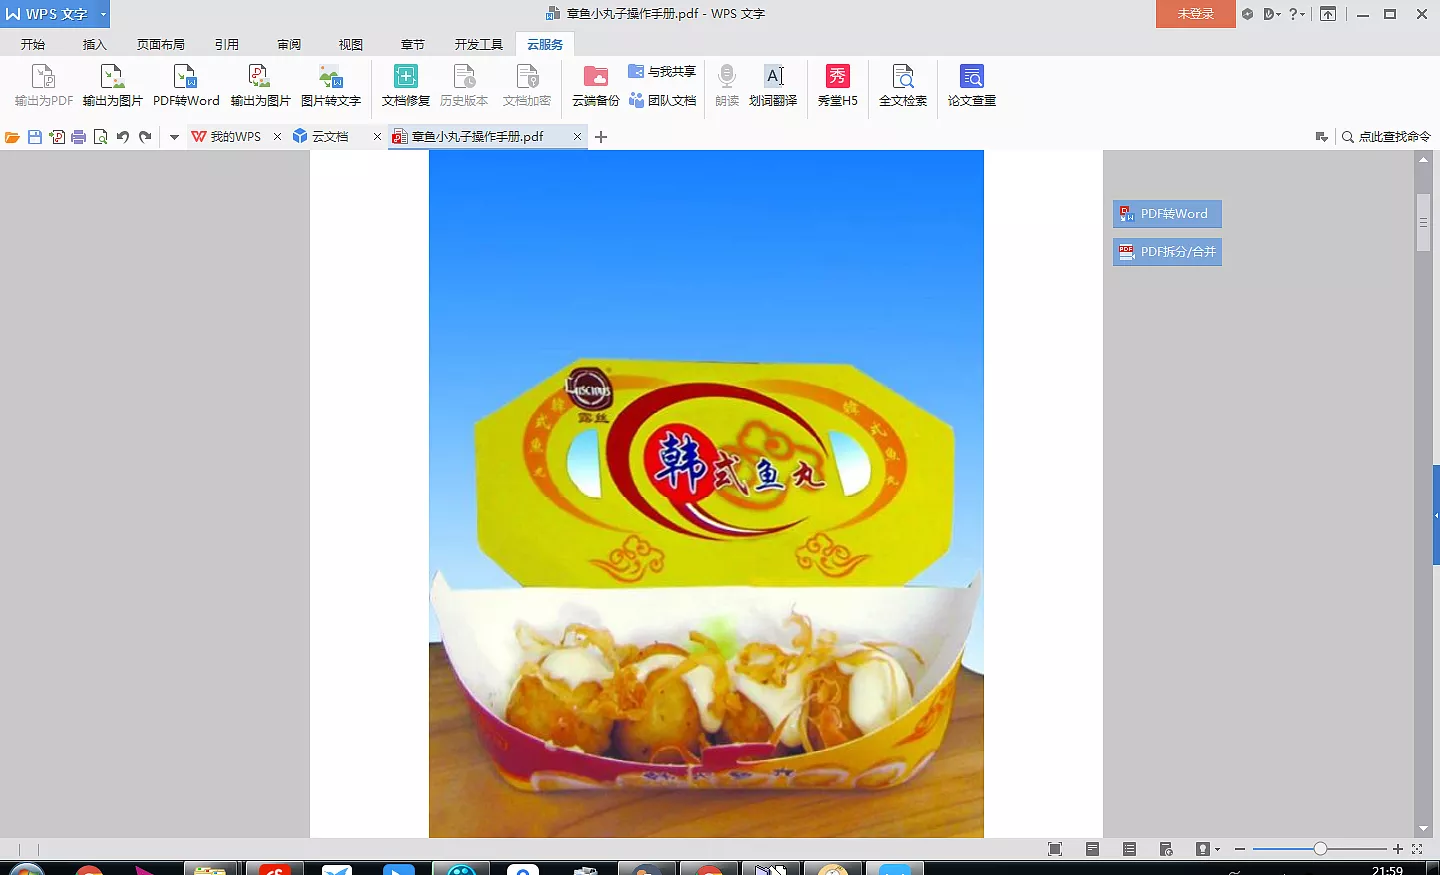Print using the printer icon
This screenshot has width=1440, height=875.
(x=79, y=137)
